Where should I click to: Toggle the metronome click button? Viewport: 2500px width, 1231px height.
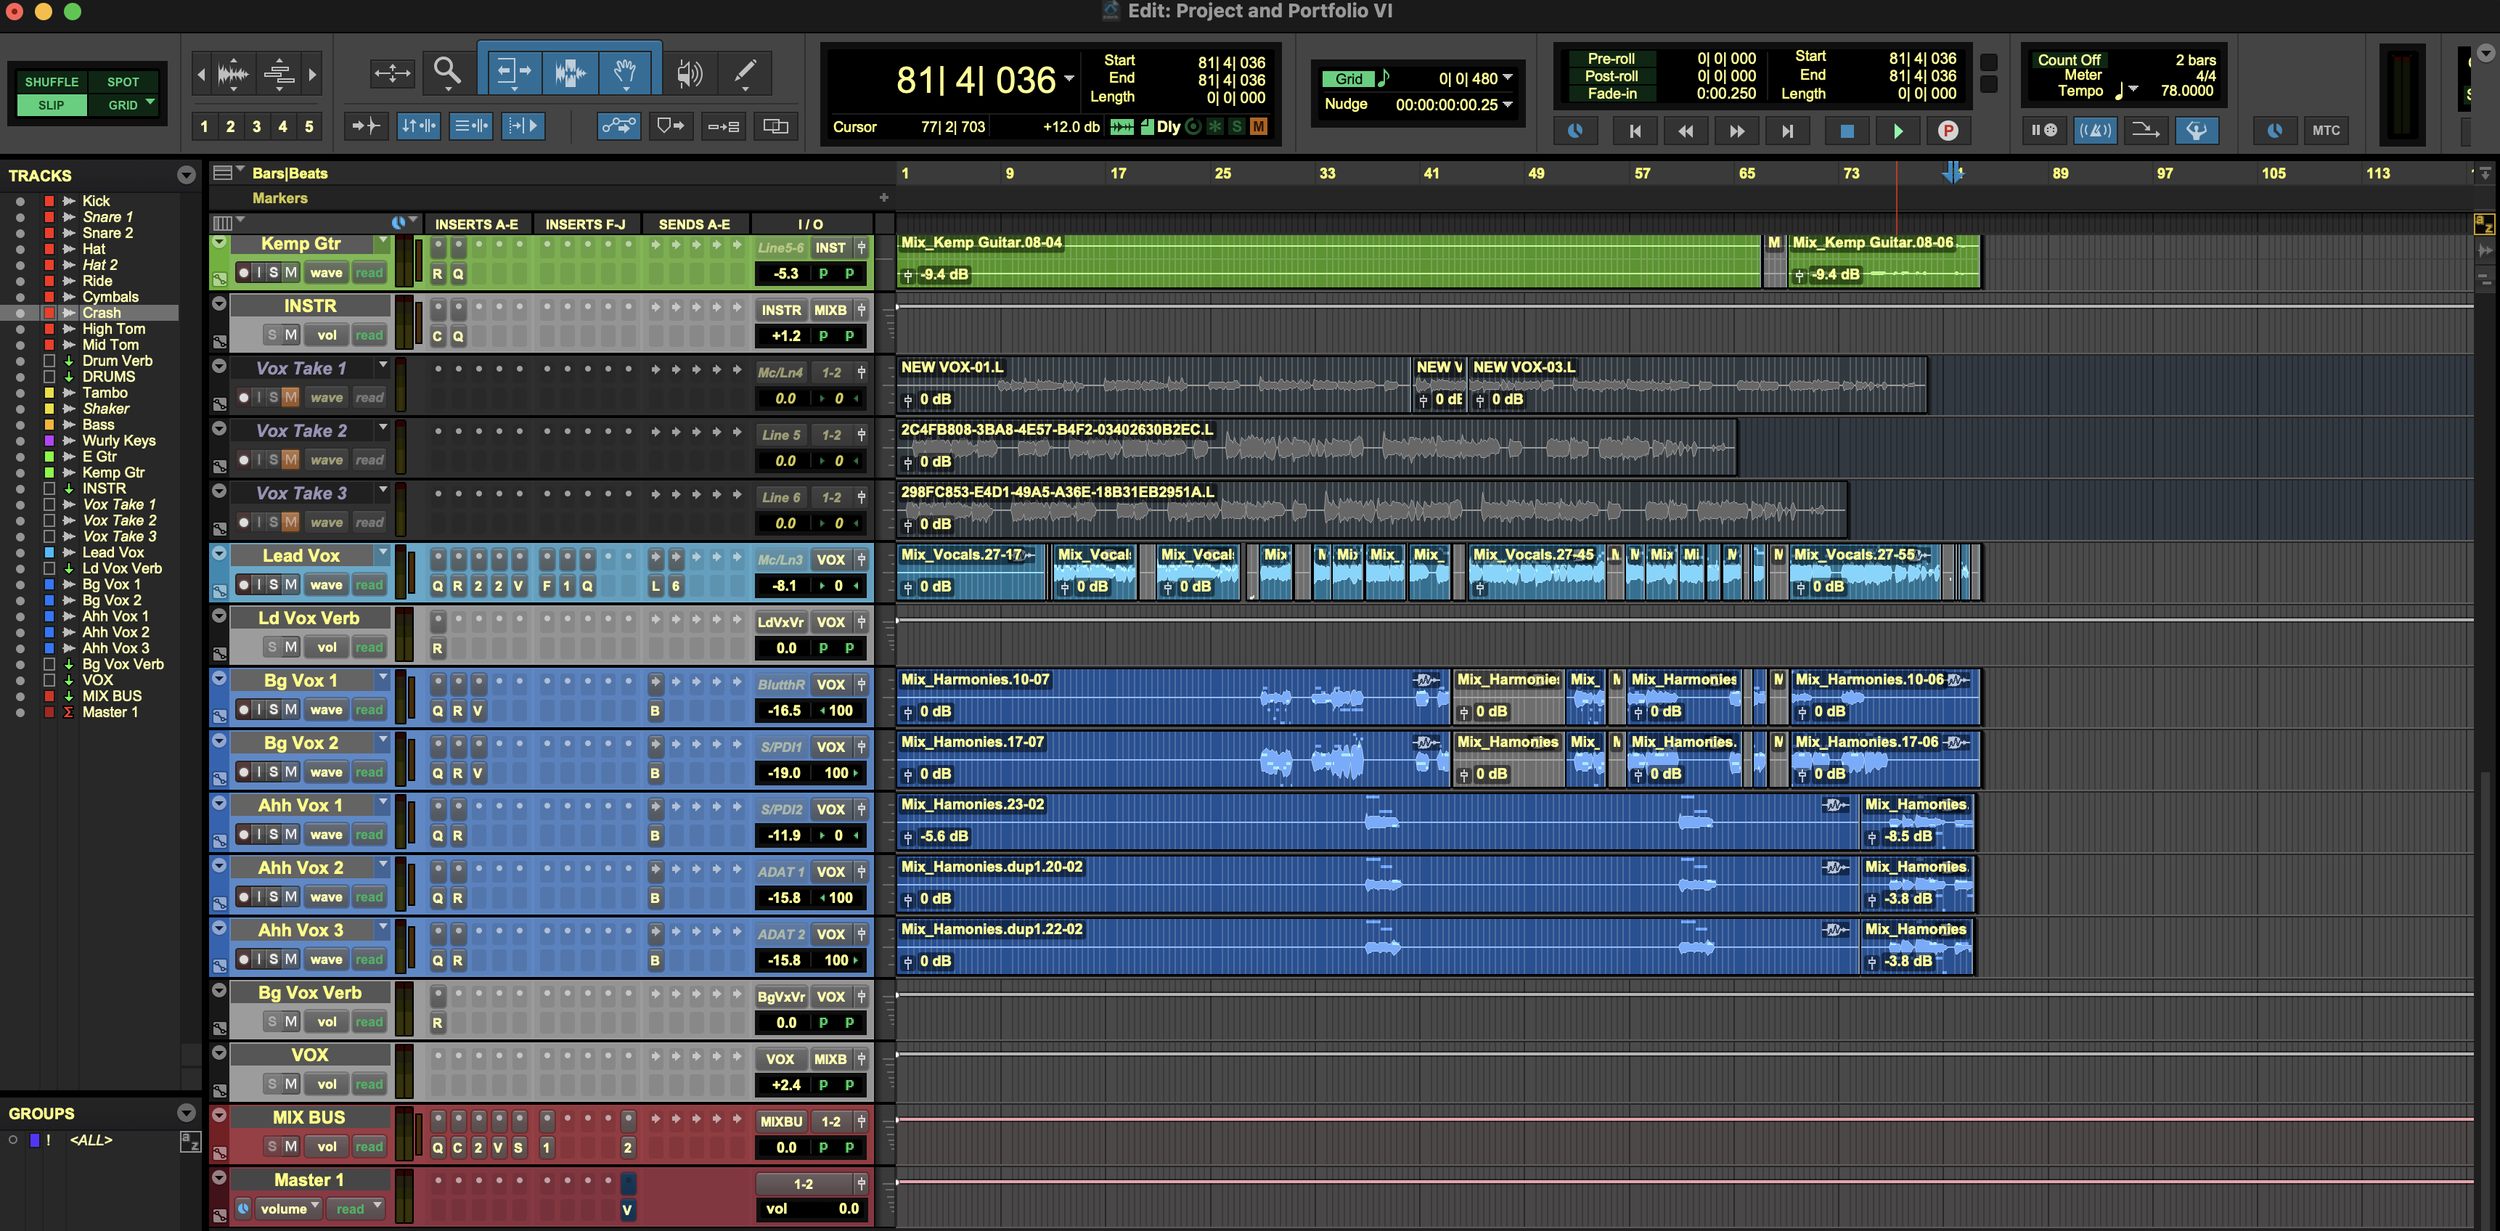point(2095,130)
